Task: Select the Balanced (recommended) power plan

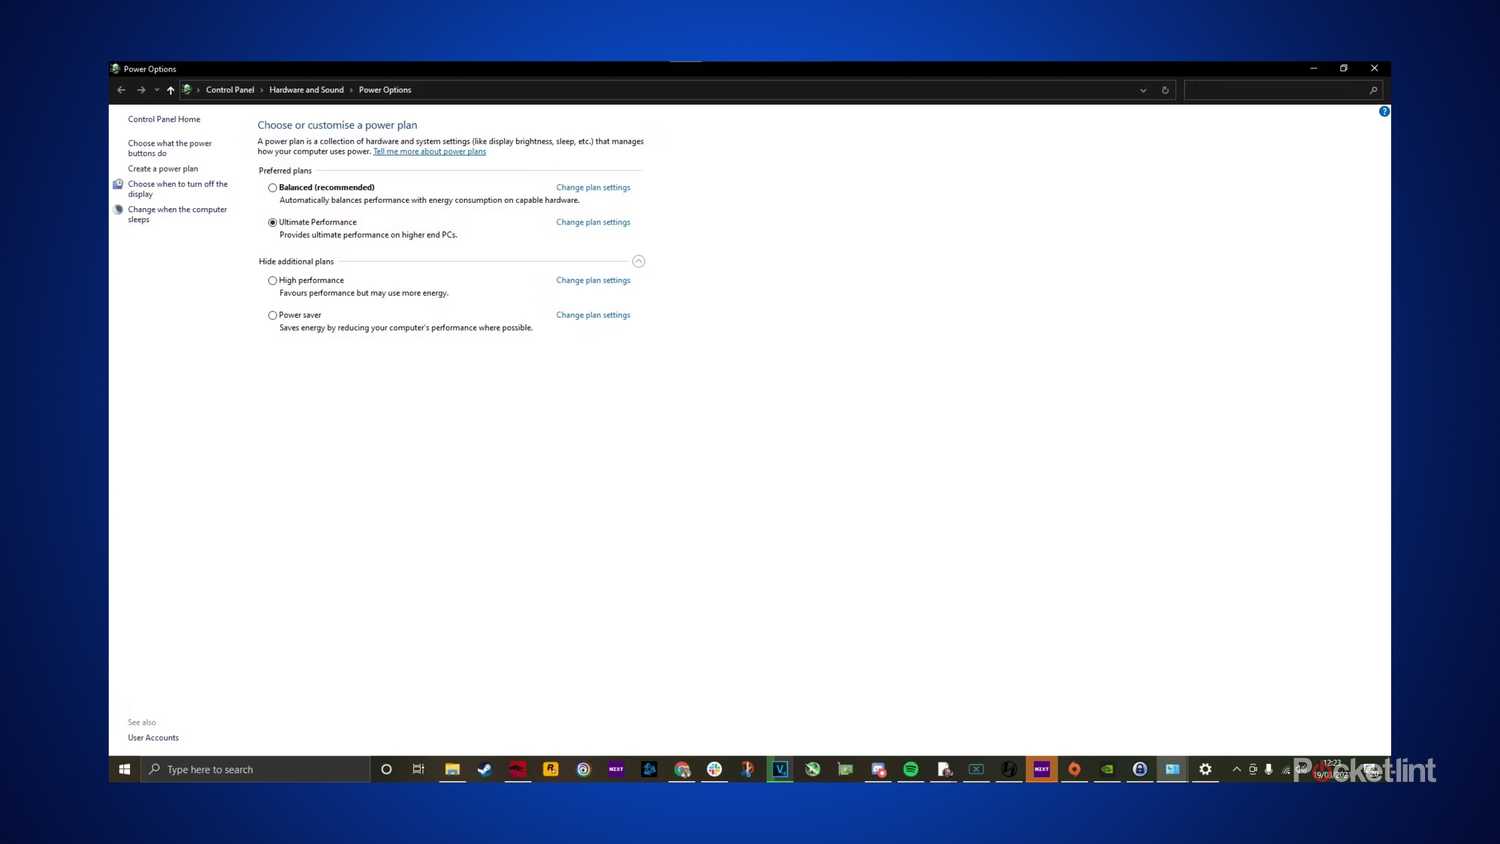Action: (x=272, y=188)
